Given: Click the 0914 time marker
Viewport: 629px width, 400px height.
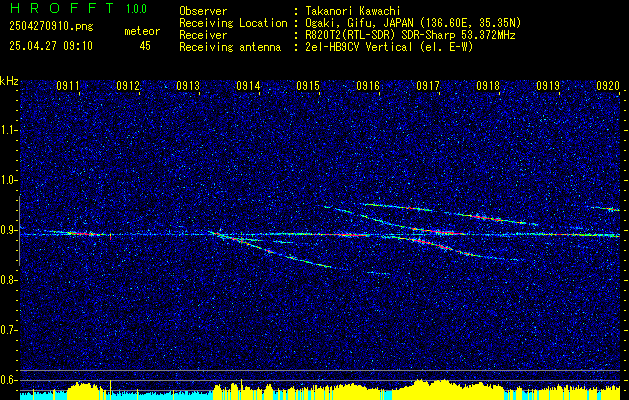Looking at the screenshot, I should [x=248, y=85].
